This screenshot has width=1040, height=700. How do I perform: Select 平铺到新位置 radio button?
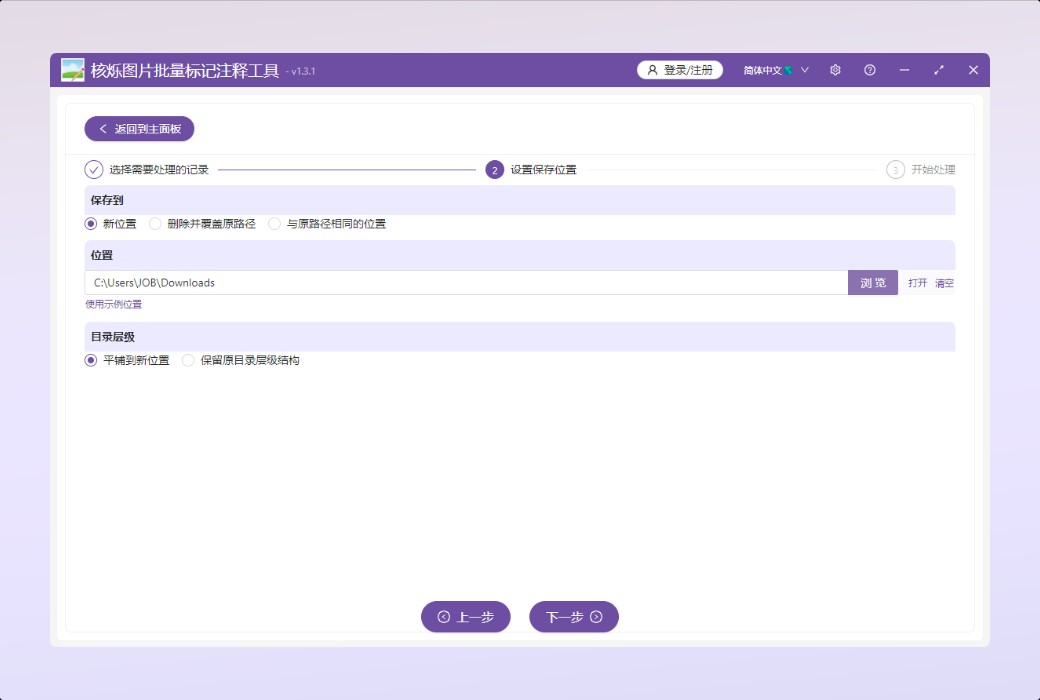tap(91, 360)
